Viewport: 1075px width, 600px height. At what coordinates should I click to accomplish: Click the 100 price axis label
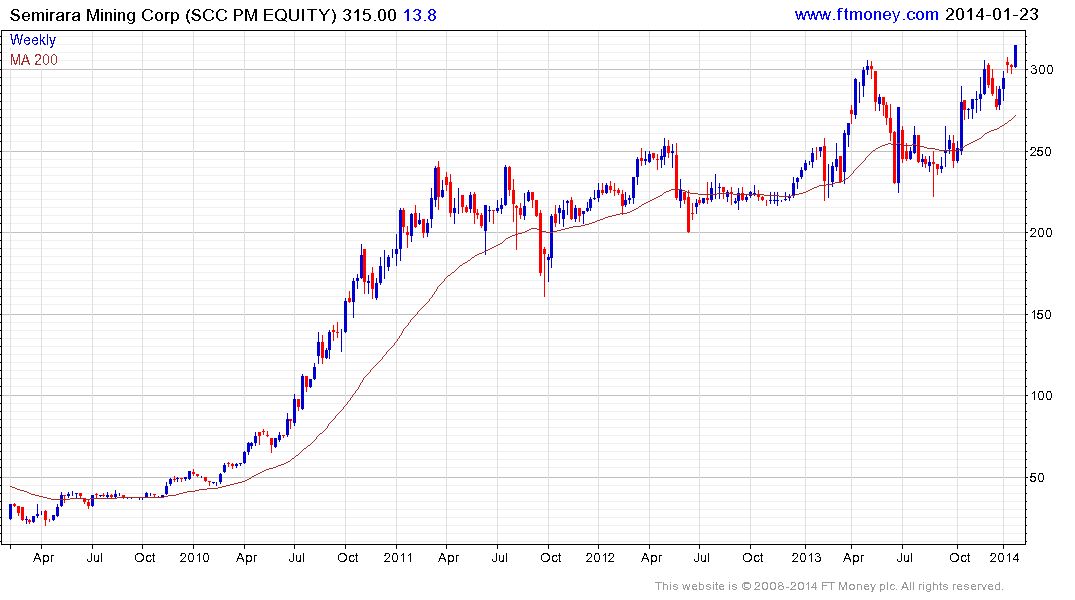point(1041,396)
